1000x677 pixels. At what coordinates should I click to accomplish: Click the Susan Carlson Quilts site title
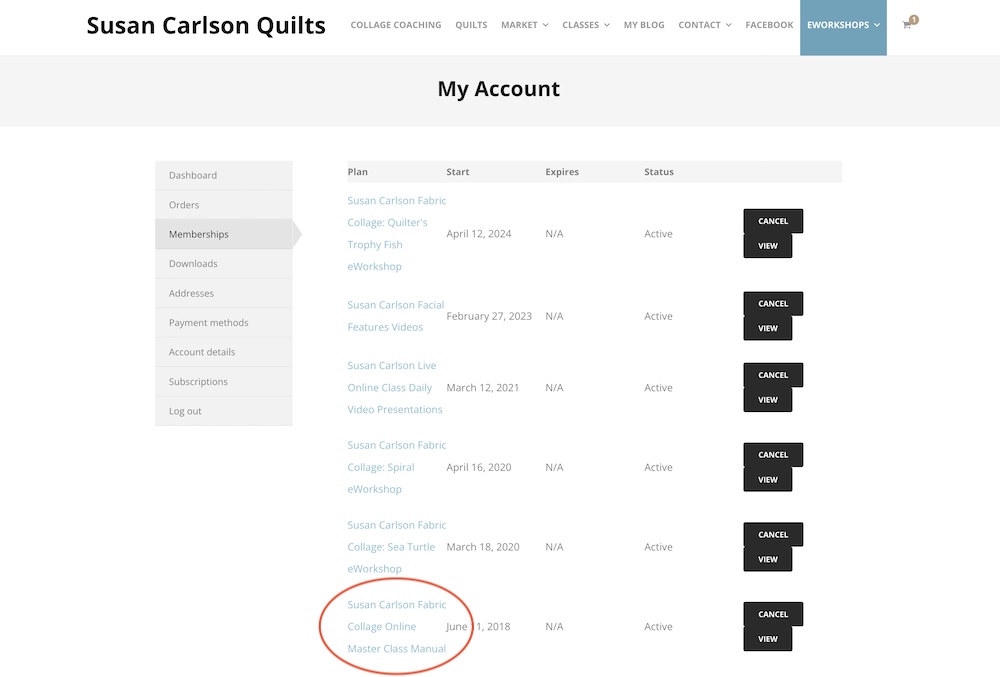[206, 26]
